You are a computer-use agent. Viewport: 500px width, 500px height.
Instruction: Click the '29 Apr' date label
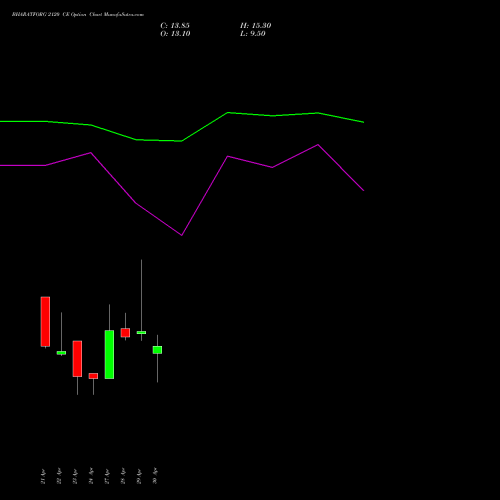coord(139,476)
